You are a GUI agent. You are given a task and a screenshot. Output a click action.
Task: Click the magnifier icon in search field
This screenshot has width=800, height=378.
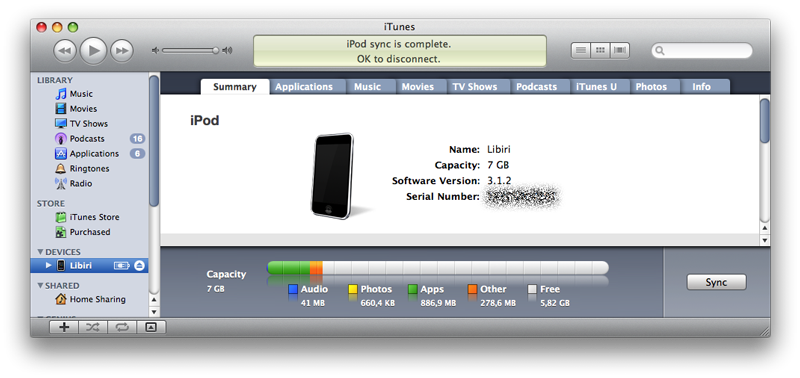click(x=660, y=51)
